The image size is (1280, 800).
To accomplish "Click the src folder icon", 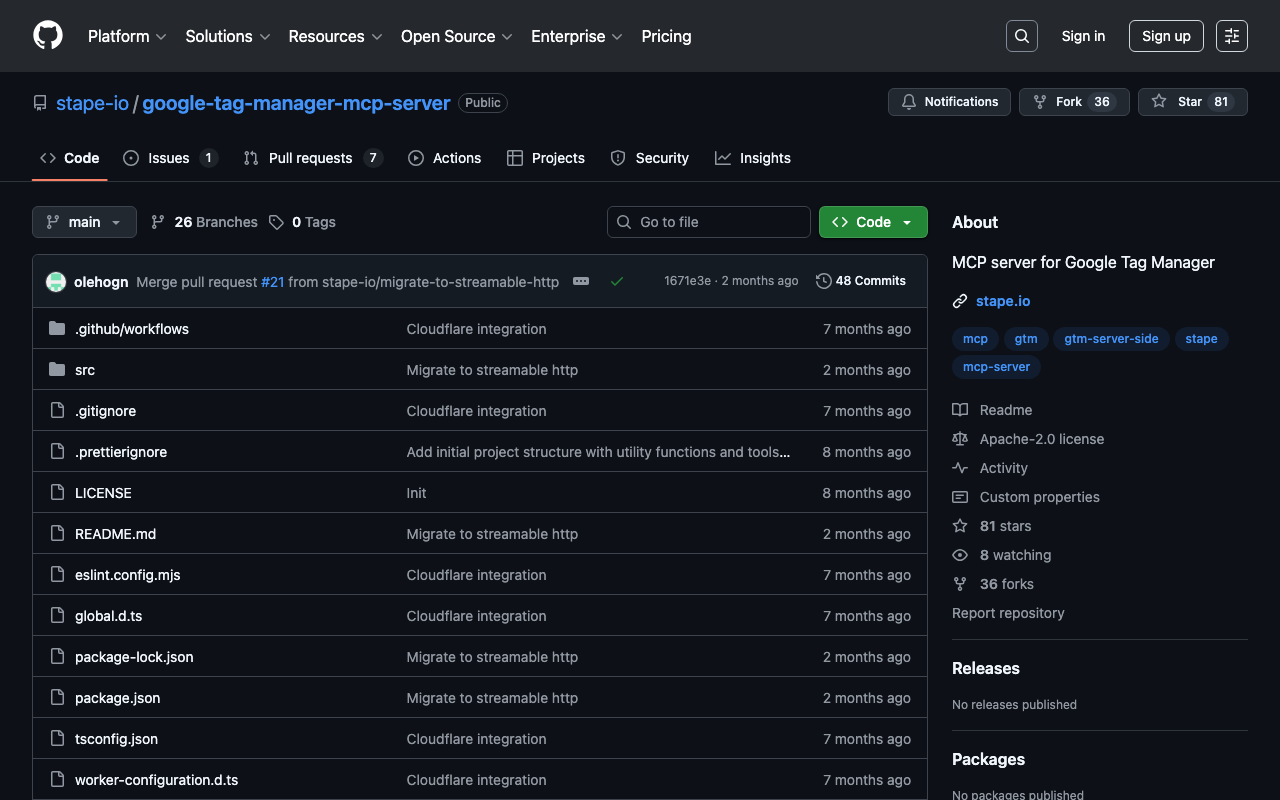I will coord(57,370).
